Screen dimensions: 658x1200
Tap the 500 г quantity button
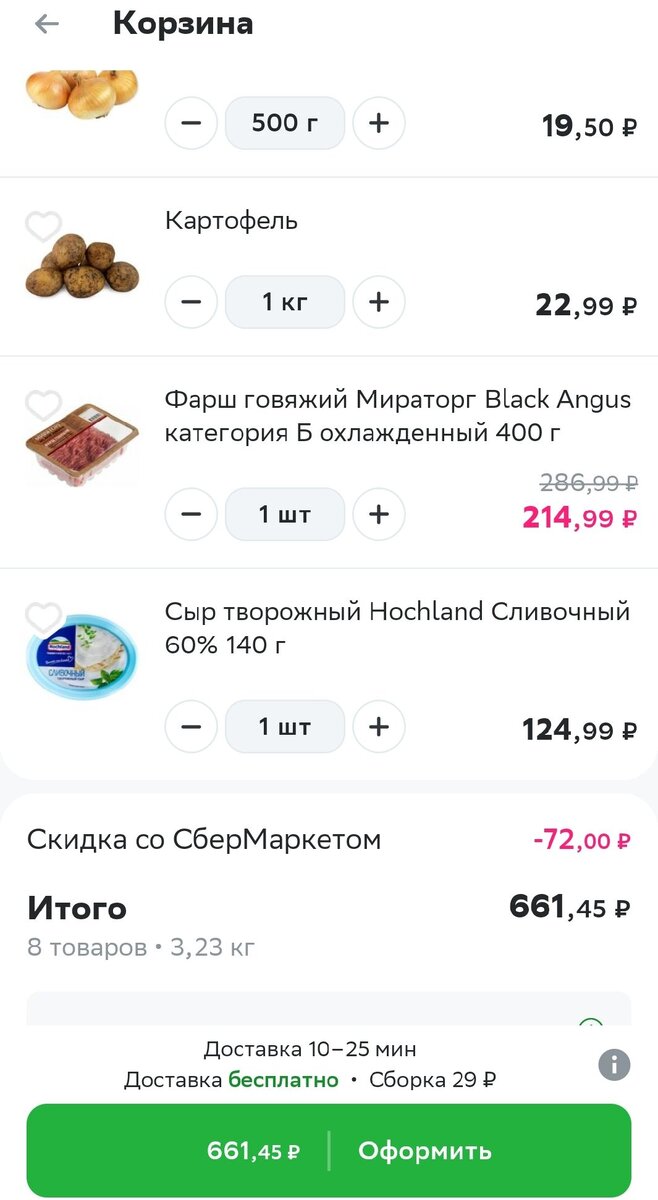point(285,122)
